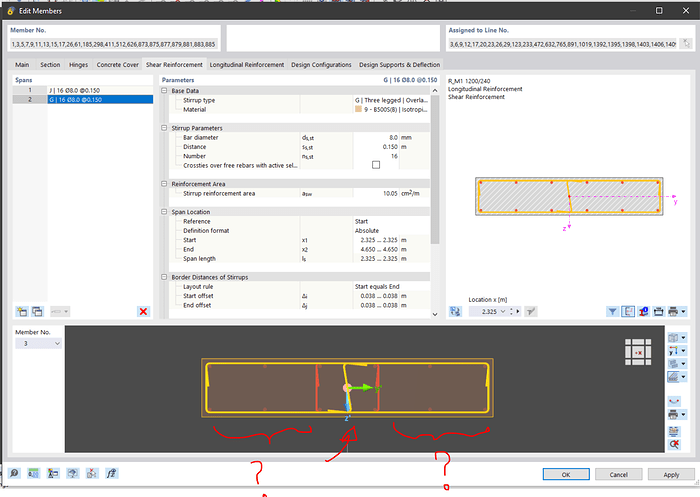Click the view cube icon in the viewport
Image resolution: width=700 pixels, height=497 pixels.
pyautogui.click(x=638, y=352)
